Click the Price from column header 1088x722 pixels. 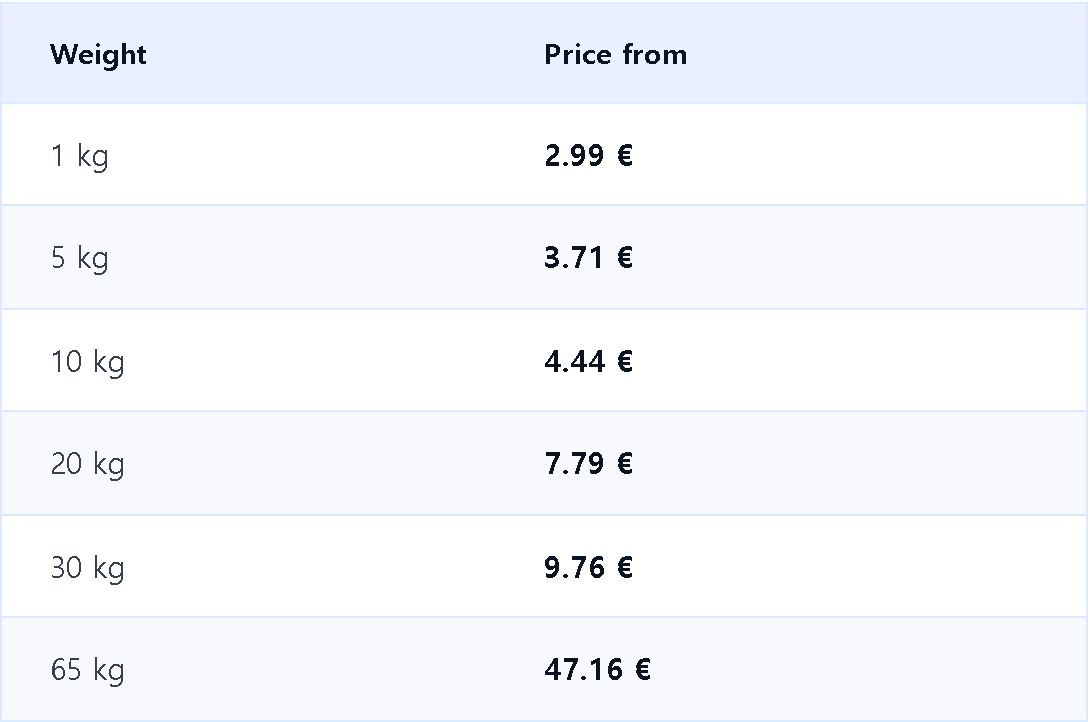point(615,55)
